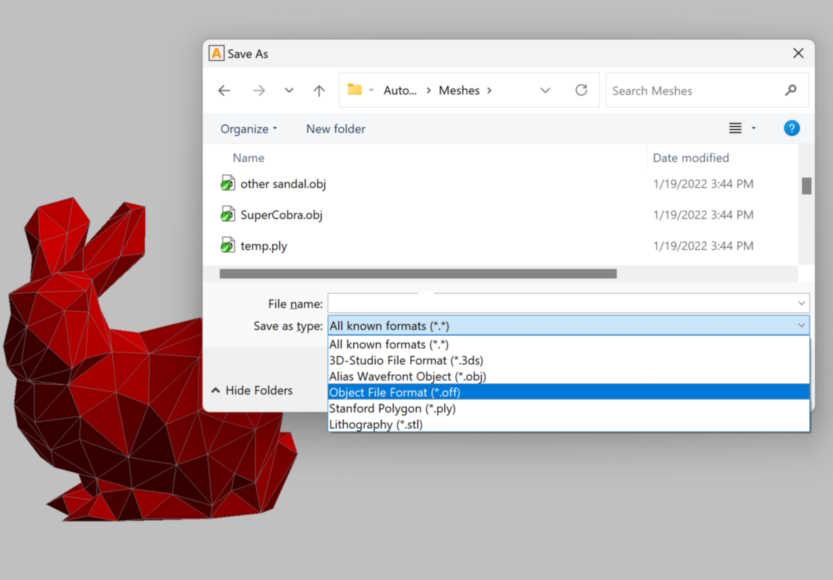The height and width of the screenshot is (580, 833).
Task: Click the horizontal scrollbar thumb
Action: pos(418,274)
